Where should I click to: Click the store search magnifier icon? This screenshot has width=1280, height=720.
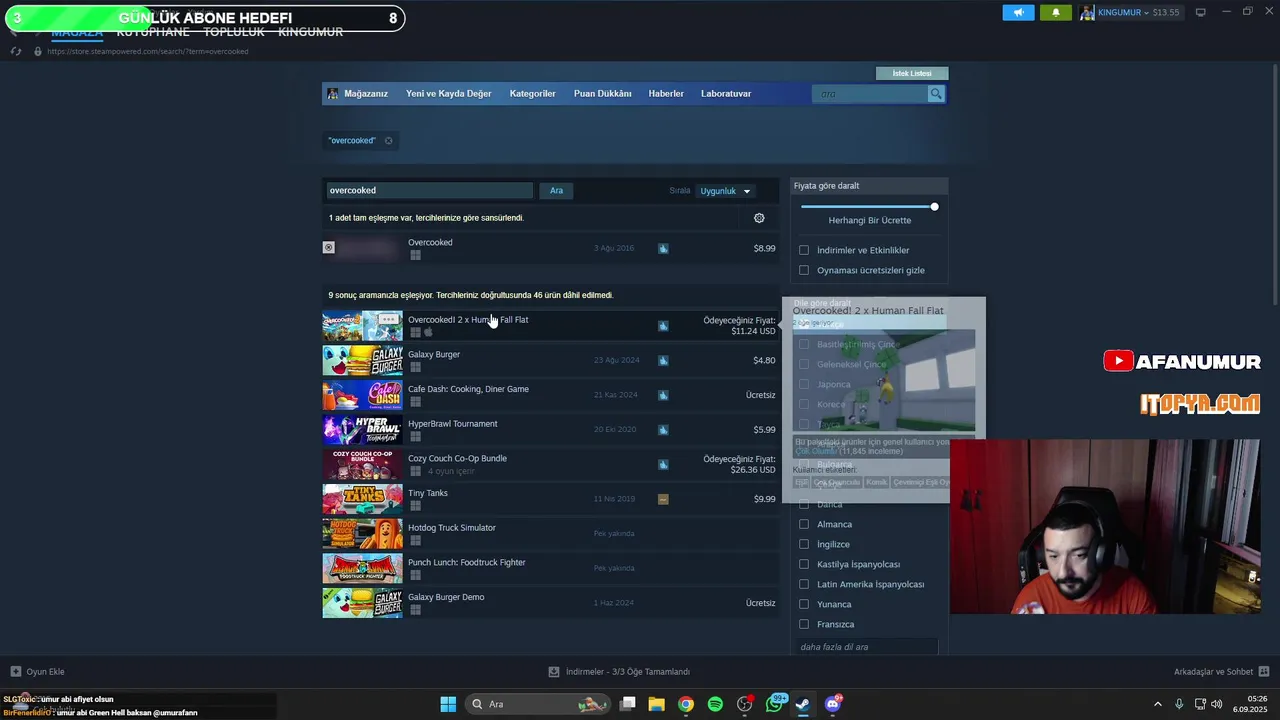pyautogui.click(x=936, y=93)
